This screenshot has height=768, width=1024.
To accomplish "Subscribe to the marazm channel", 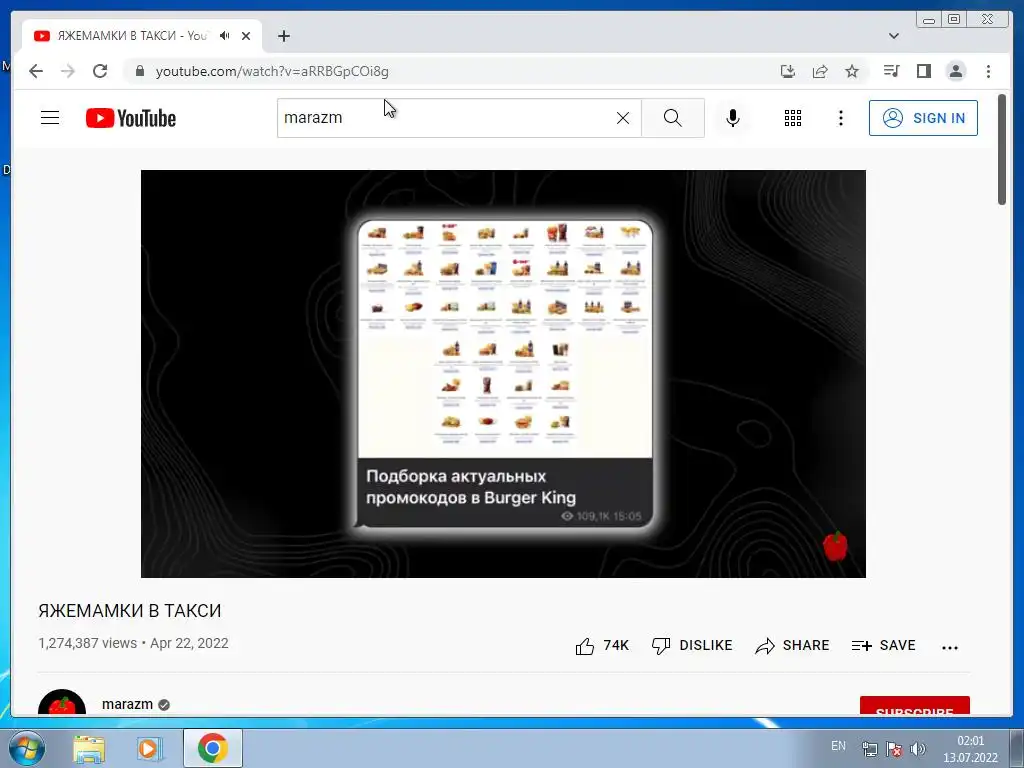I will (914, 707).
